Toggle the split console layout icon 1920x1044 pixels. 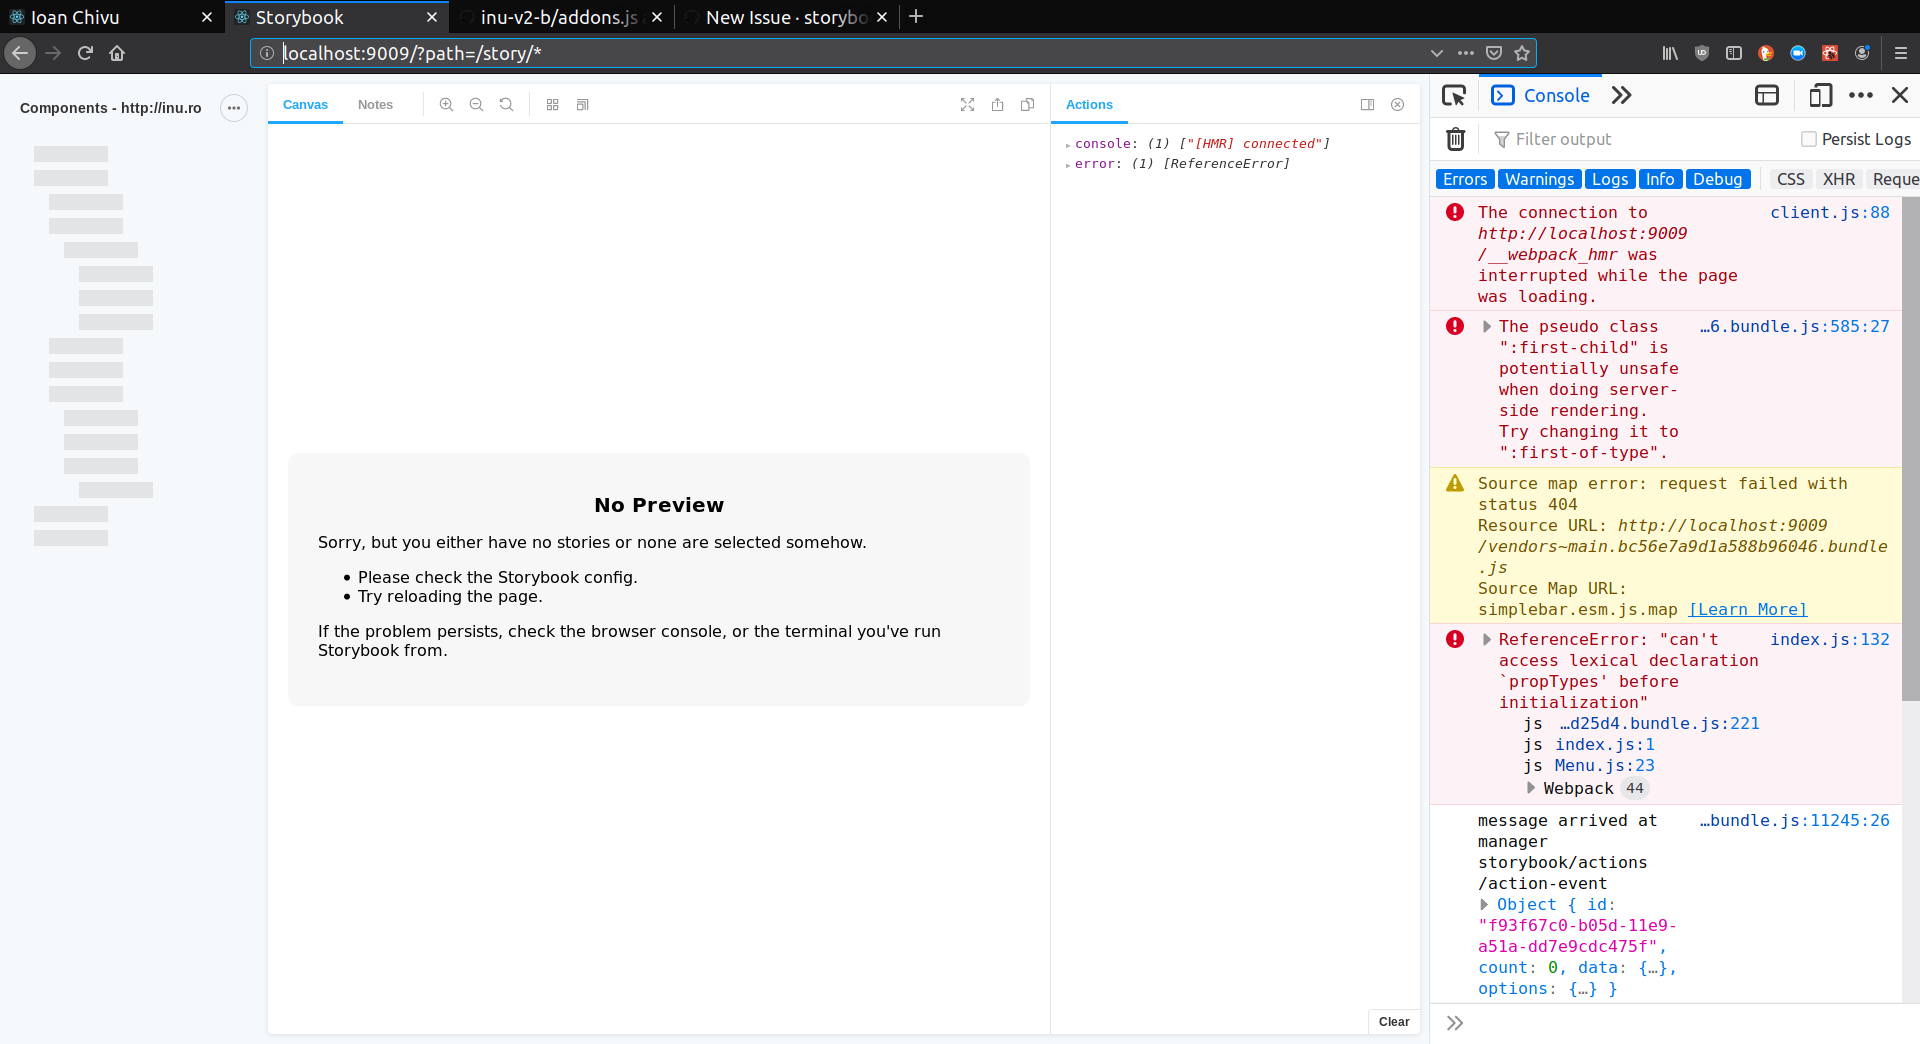[1767, 95]
